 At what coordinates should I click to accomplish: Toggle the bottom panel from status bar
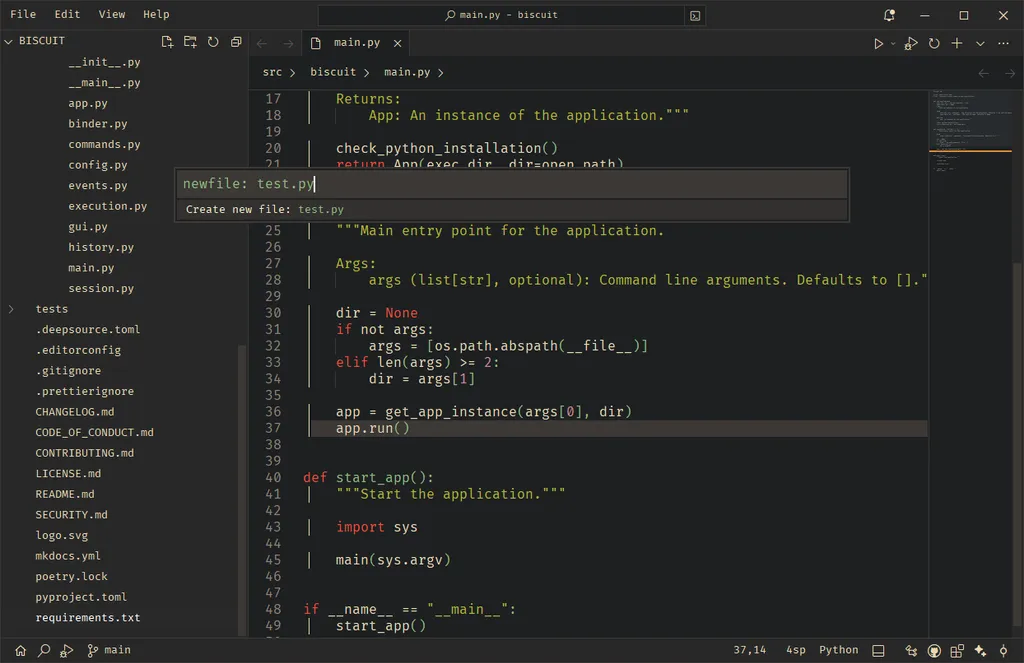pyautogui.click(x=878, y=651)
